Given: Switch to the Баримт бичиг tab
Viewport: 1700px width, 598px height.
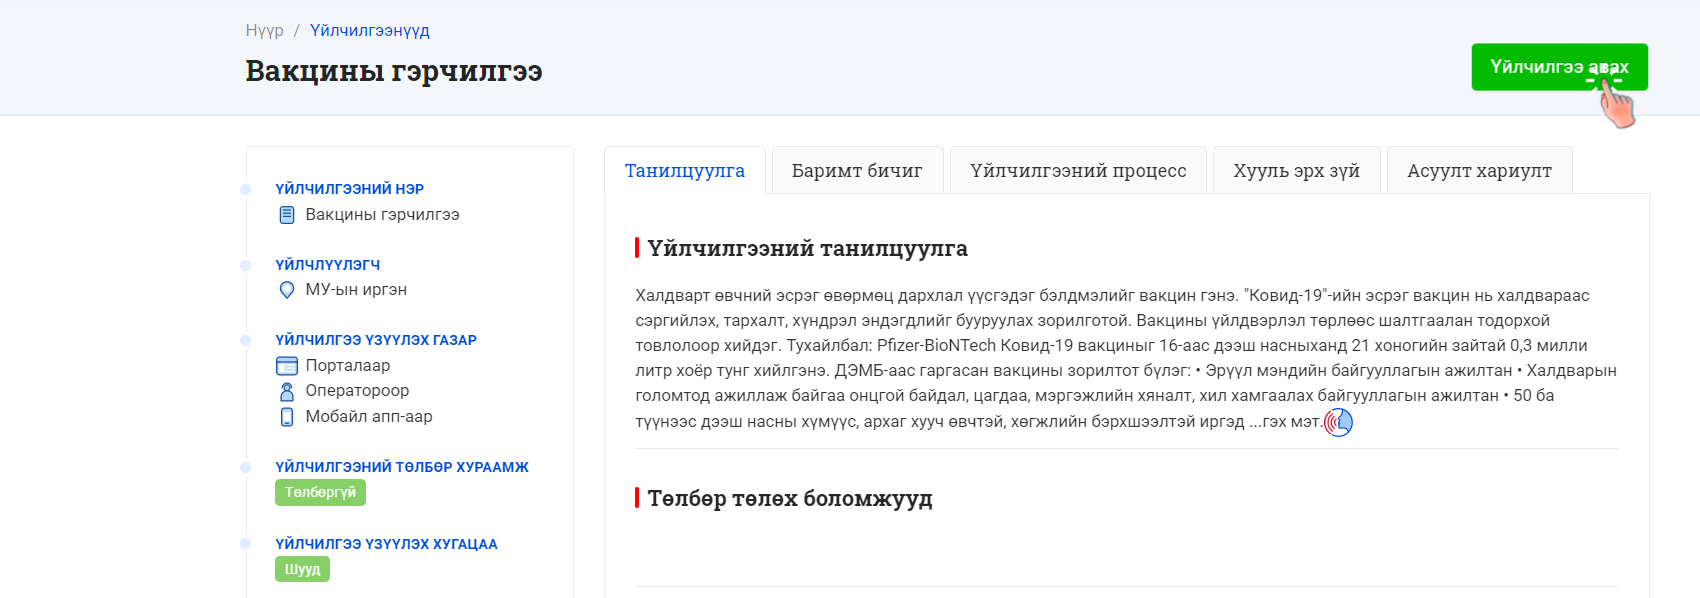Looking at the screenshot, I should tap(857, 171).
